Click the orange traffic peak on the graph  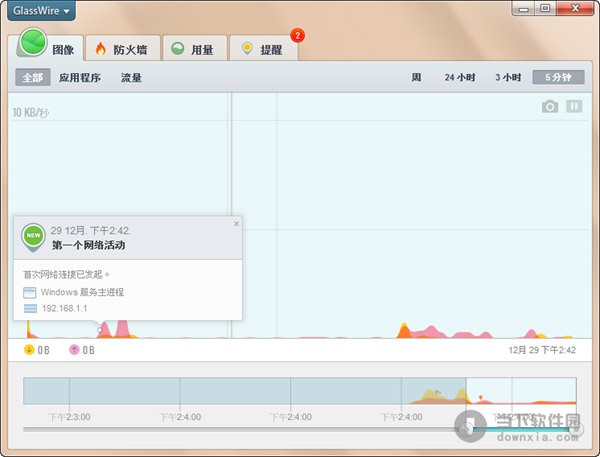point(403,330)
